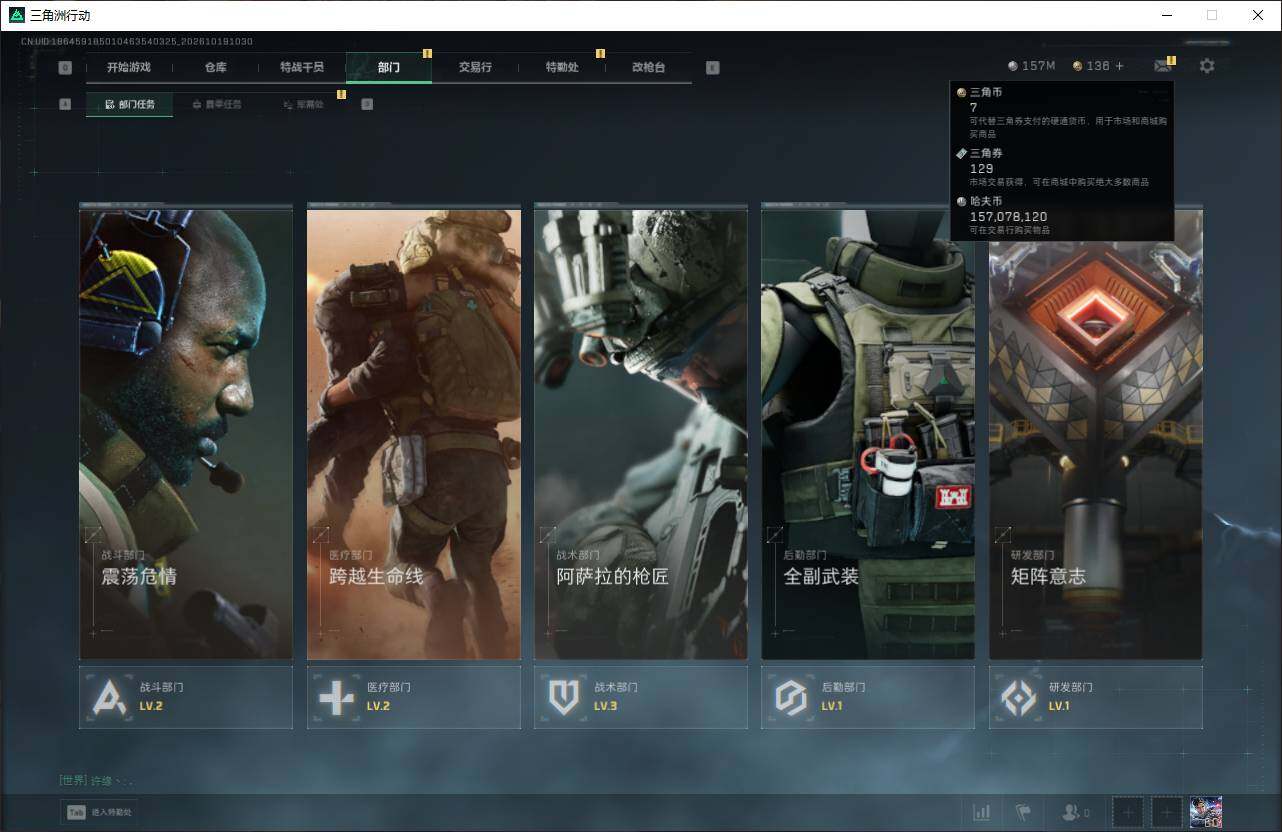This screenshot has height=832, width=1282.
Task: Click the 157M Havoc coin balance
Action: 1031,66
